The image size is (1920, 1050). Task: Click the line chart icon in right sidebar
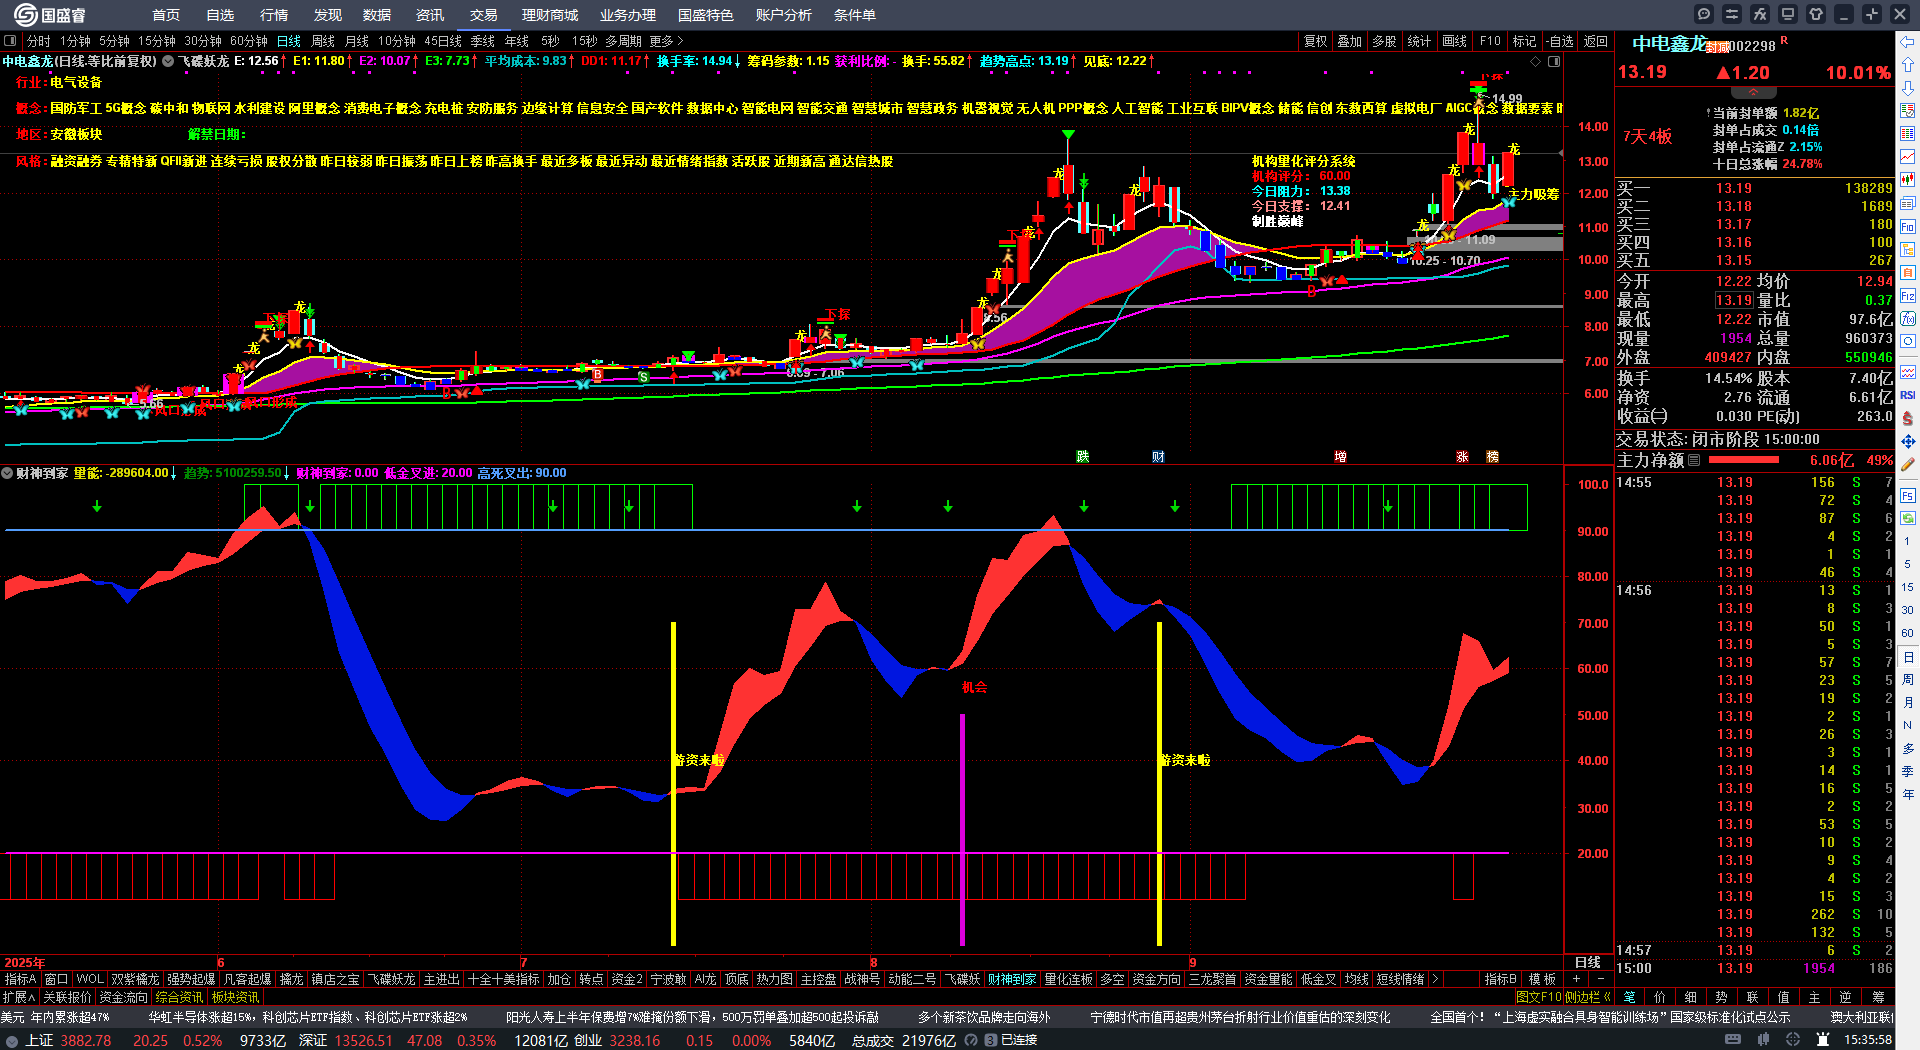(1908, 157)
